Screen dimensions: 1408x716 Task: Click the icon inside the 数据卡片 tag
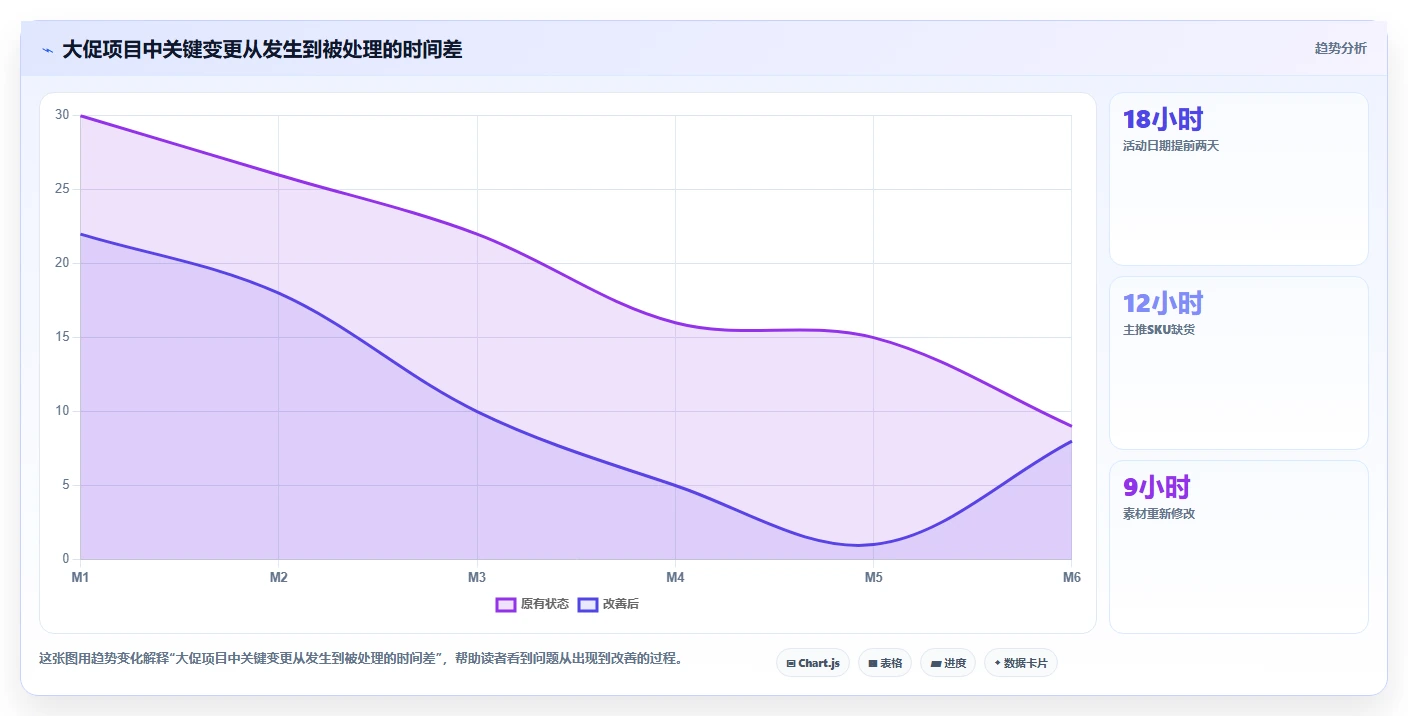tap(998, 663)
